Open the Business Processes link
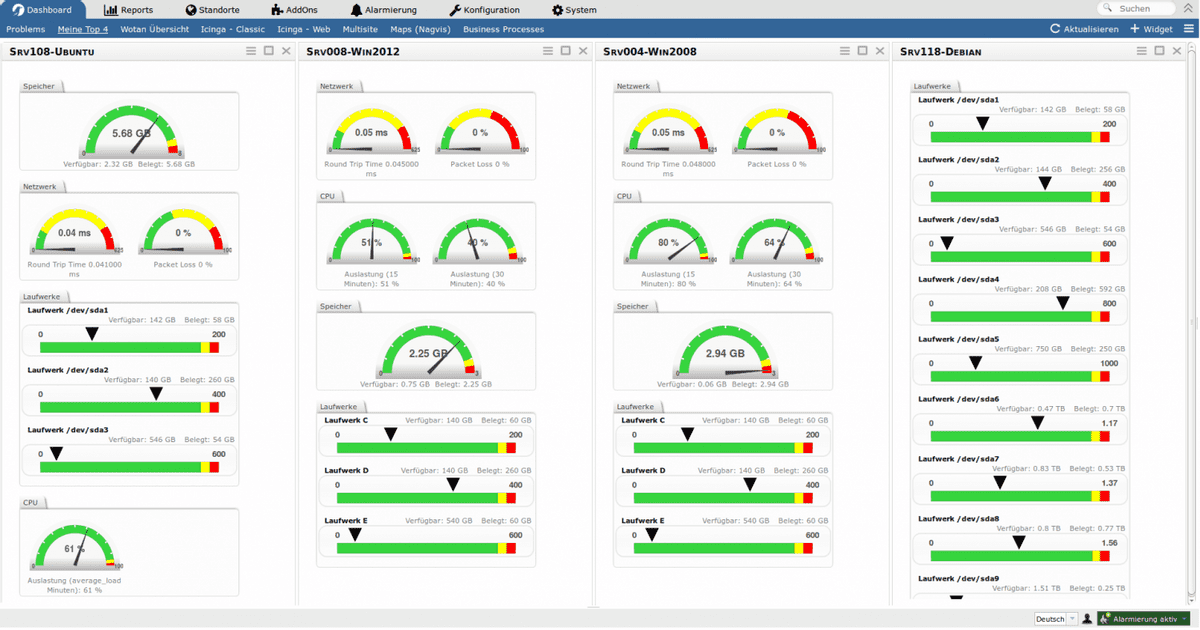This screenshot has width=1200, height=630. pos(503,29)
